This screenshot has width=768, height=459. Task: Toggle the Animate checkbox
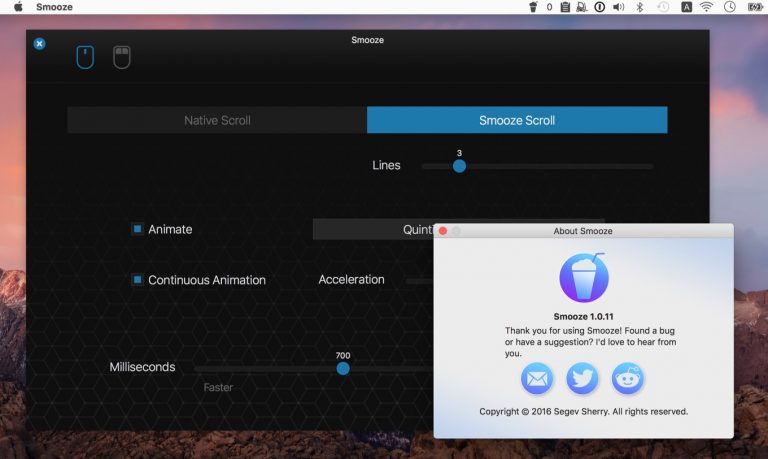pyautogui.click(x=138, y=229)
